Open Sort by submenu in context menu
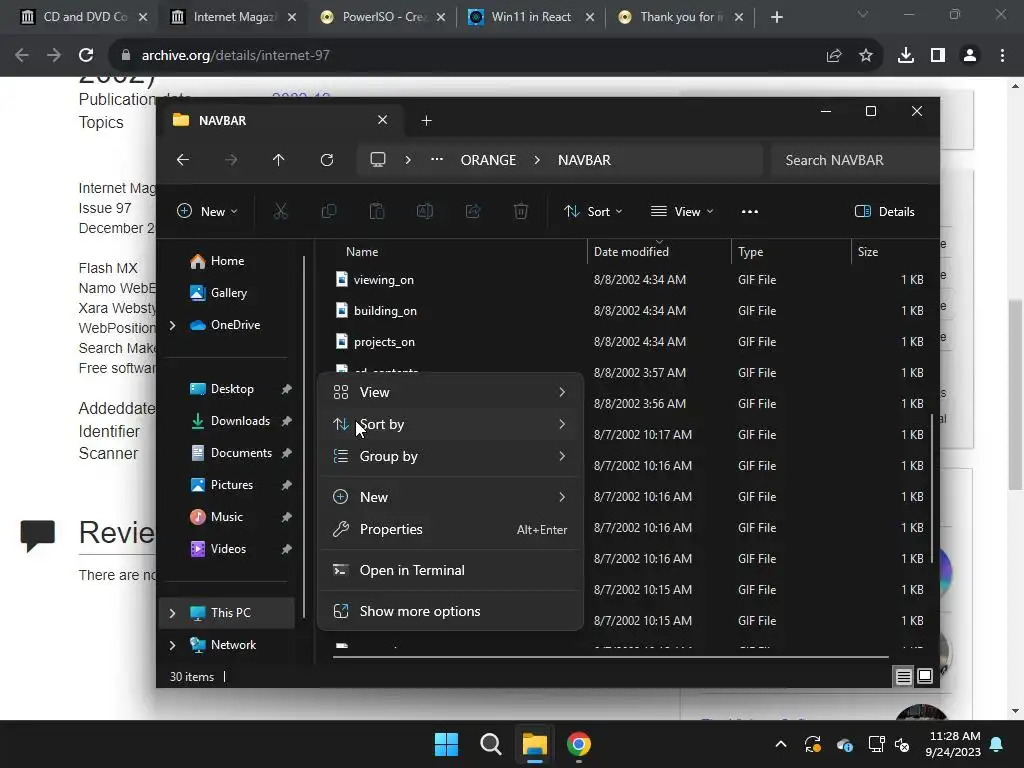This screenshot has height=768, width=1024. click(x=450, y=424)
